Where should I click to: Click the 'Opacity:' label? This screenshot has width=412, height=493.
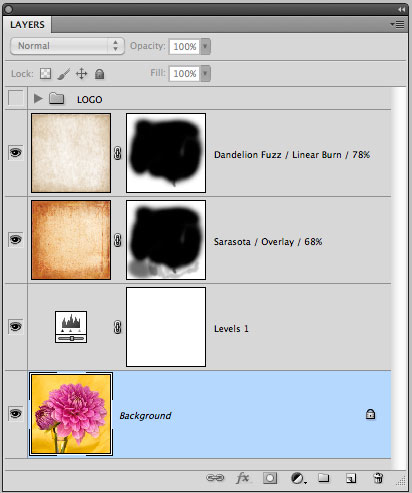tap(148, 46)
